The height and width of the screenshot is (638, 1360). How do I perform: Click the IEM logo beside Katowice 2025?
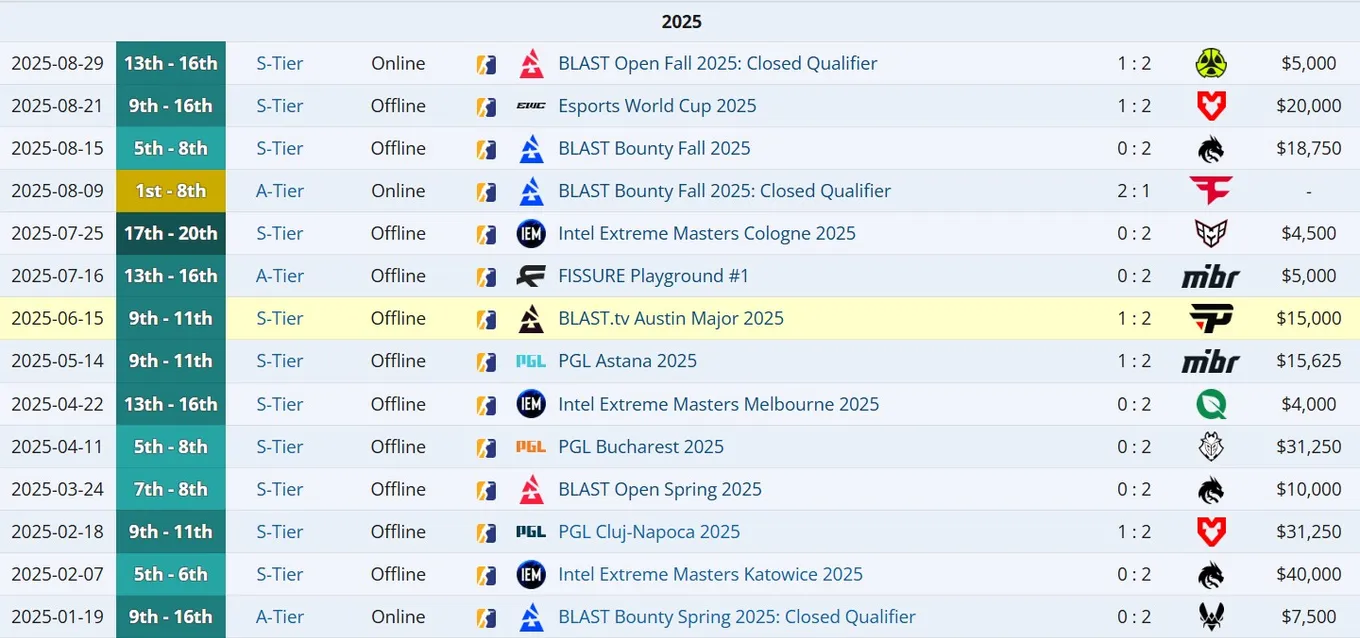click(531, 574)
